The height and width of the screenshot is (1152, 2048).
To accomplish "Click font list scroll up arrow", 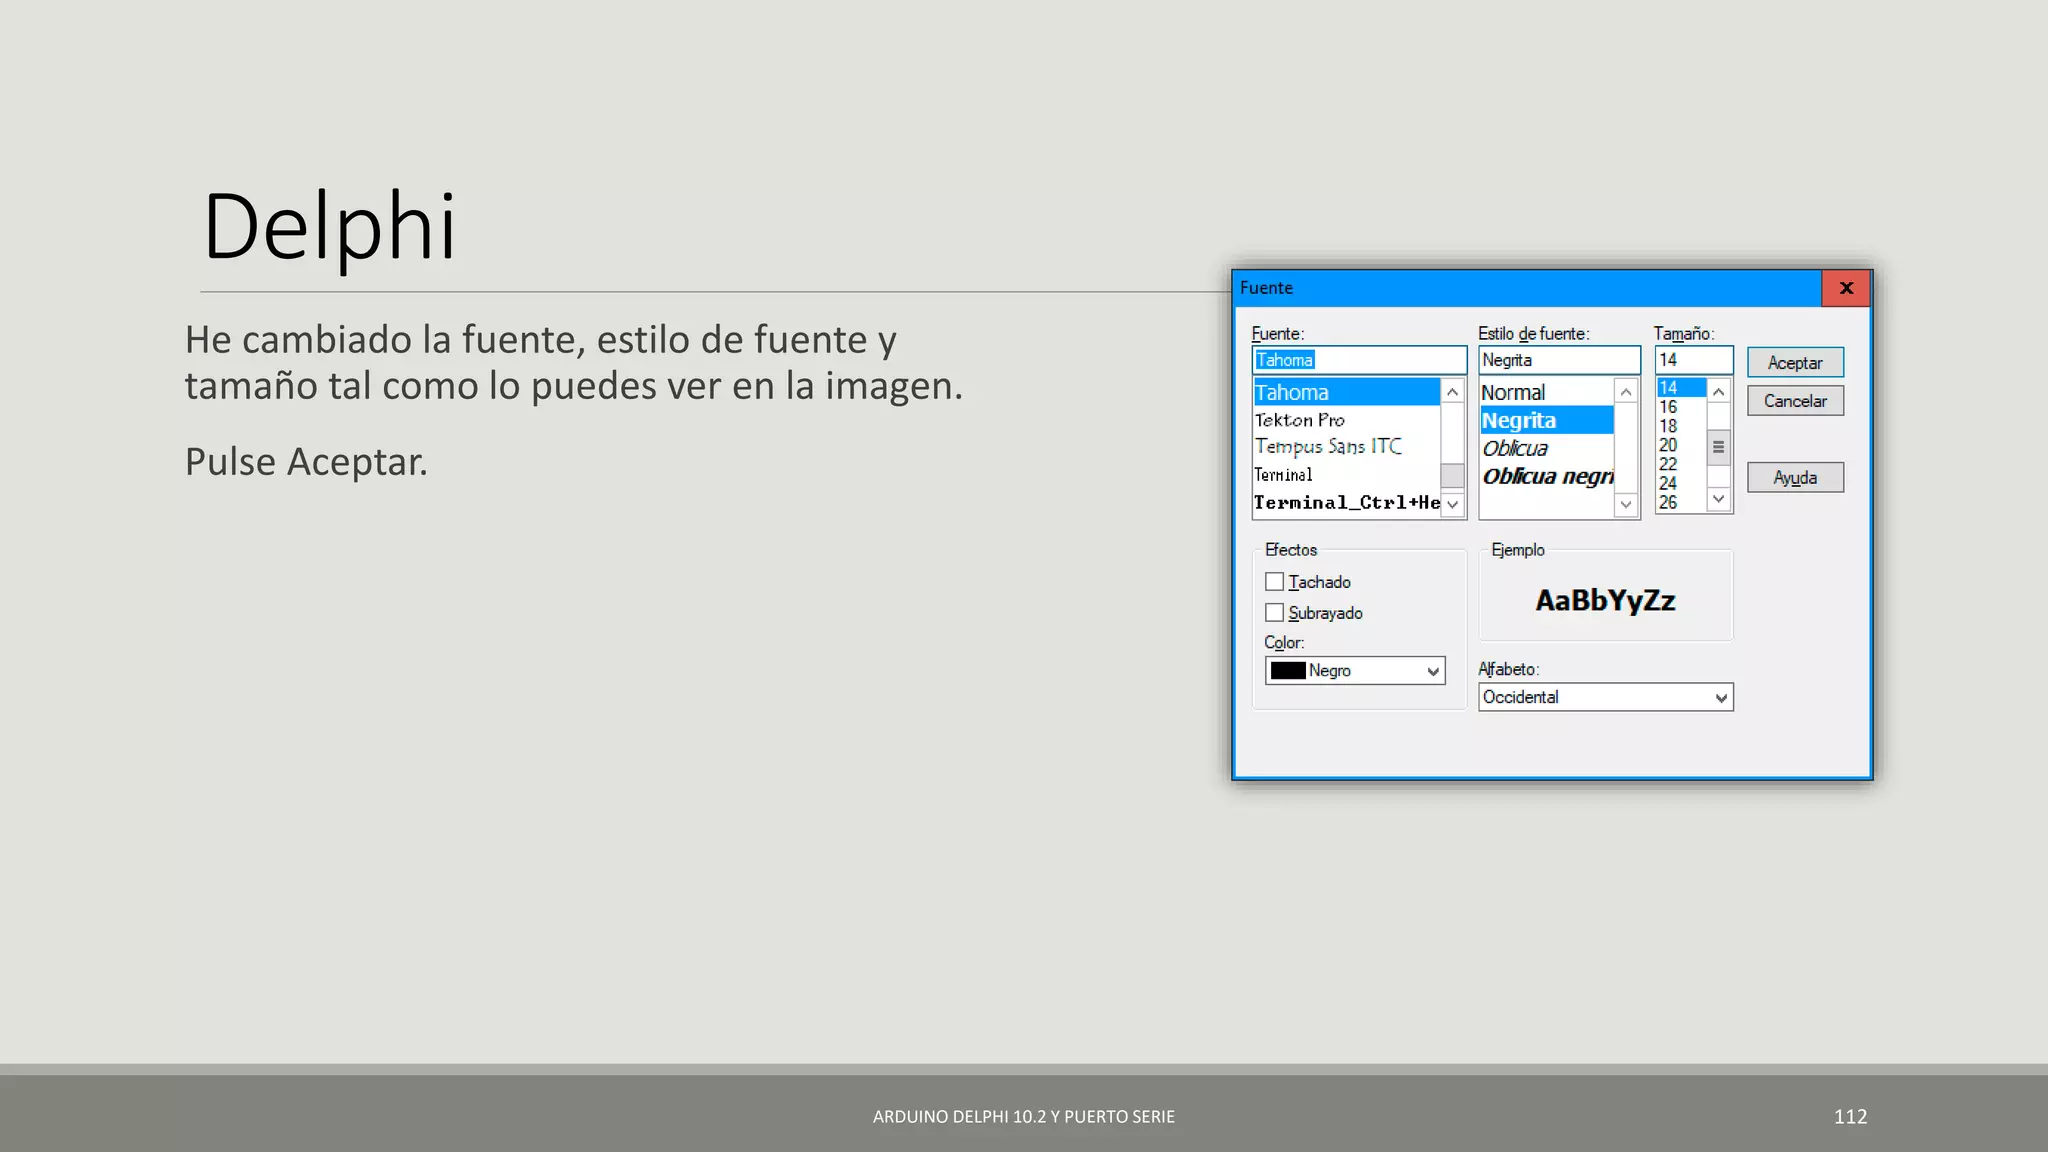I will 1453,392.
